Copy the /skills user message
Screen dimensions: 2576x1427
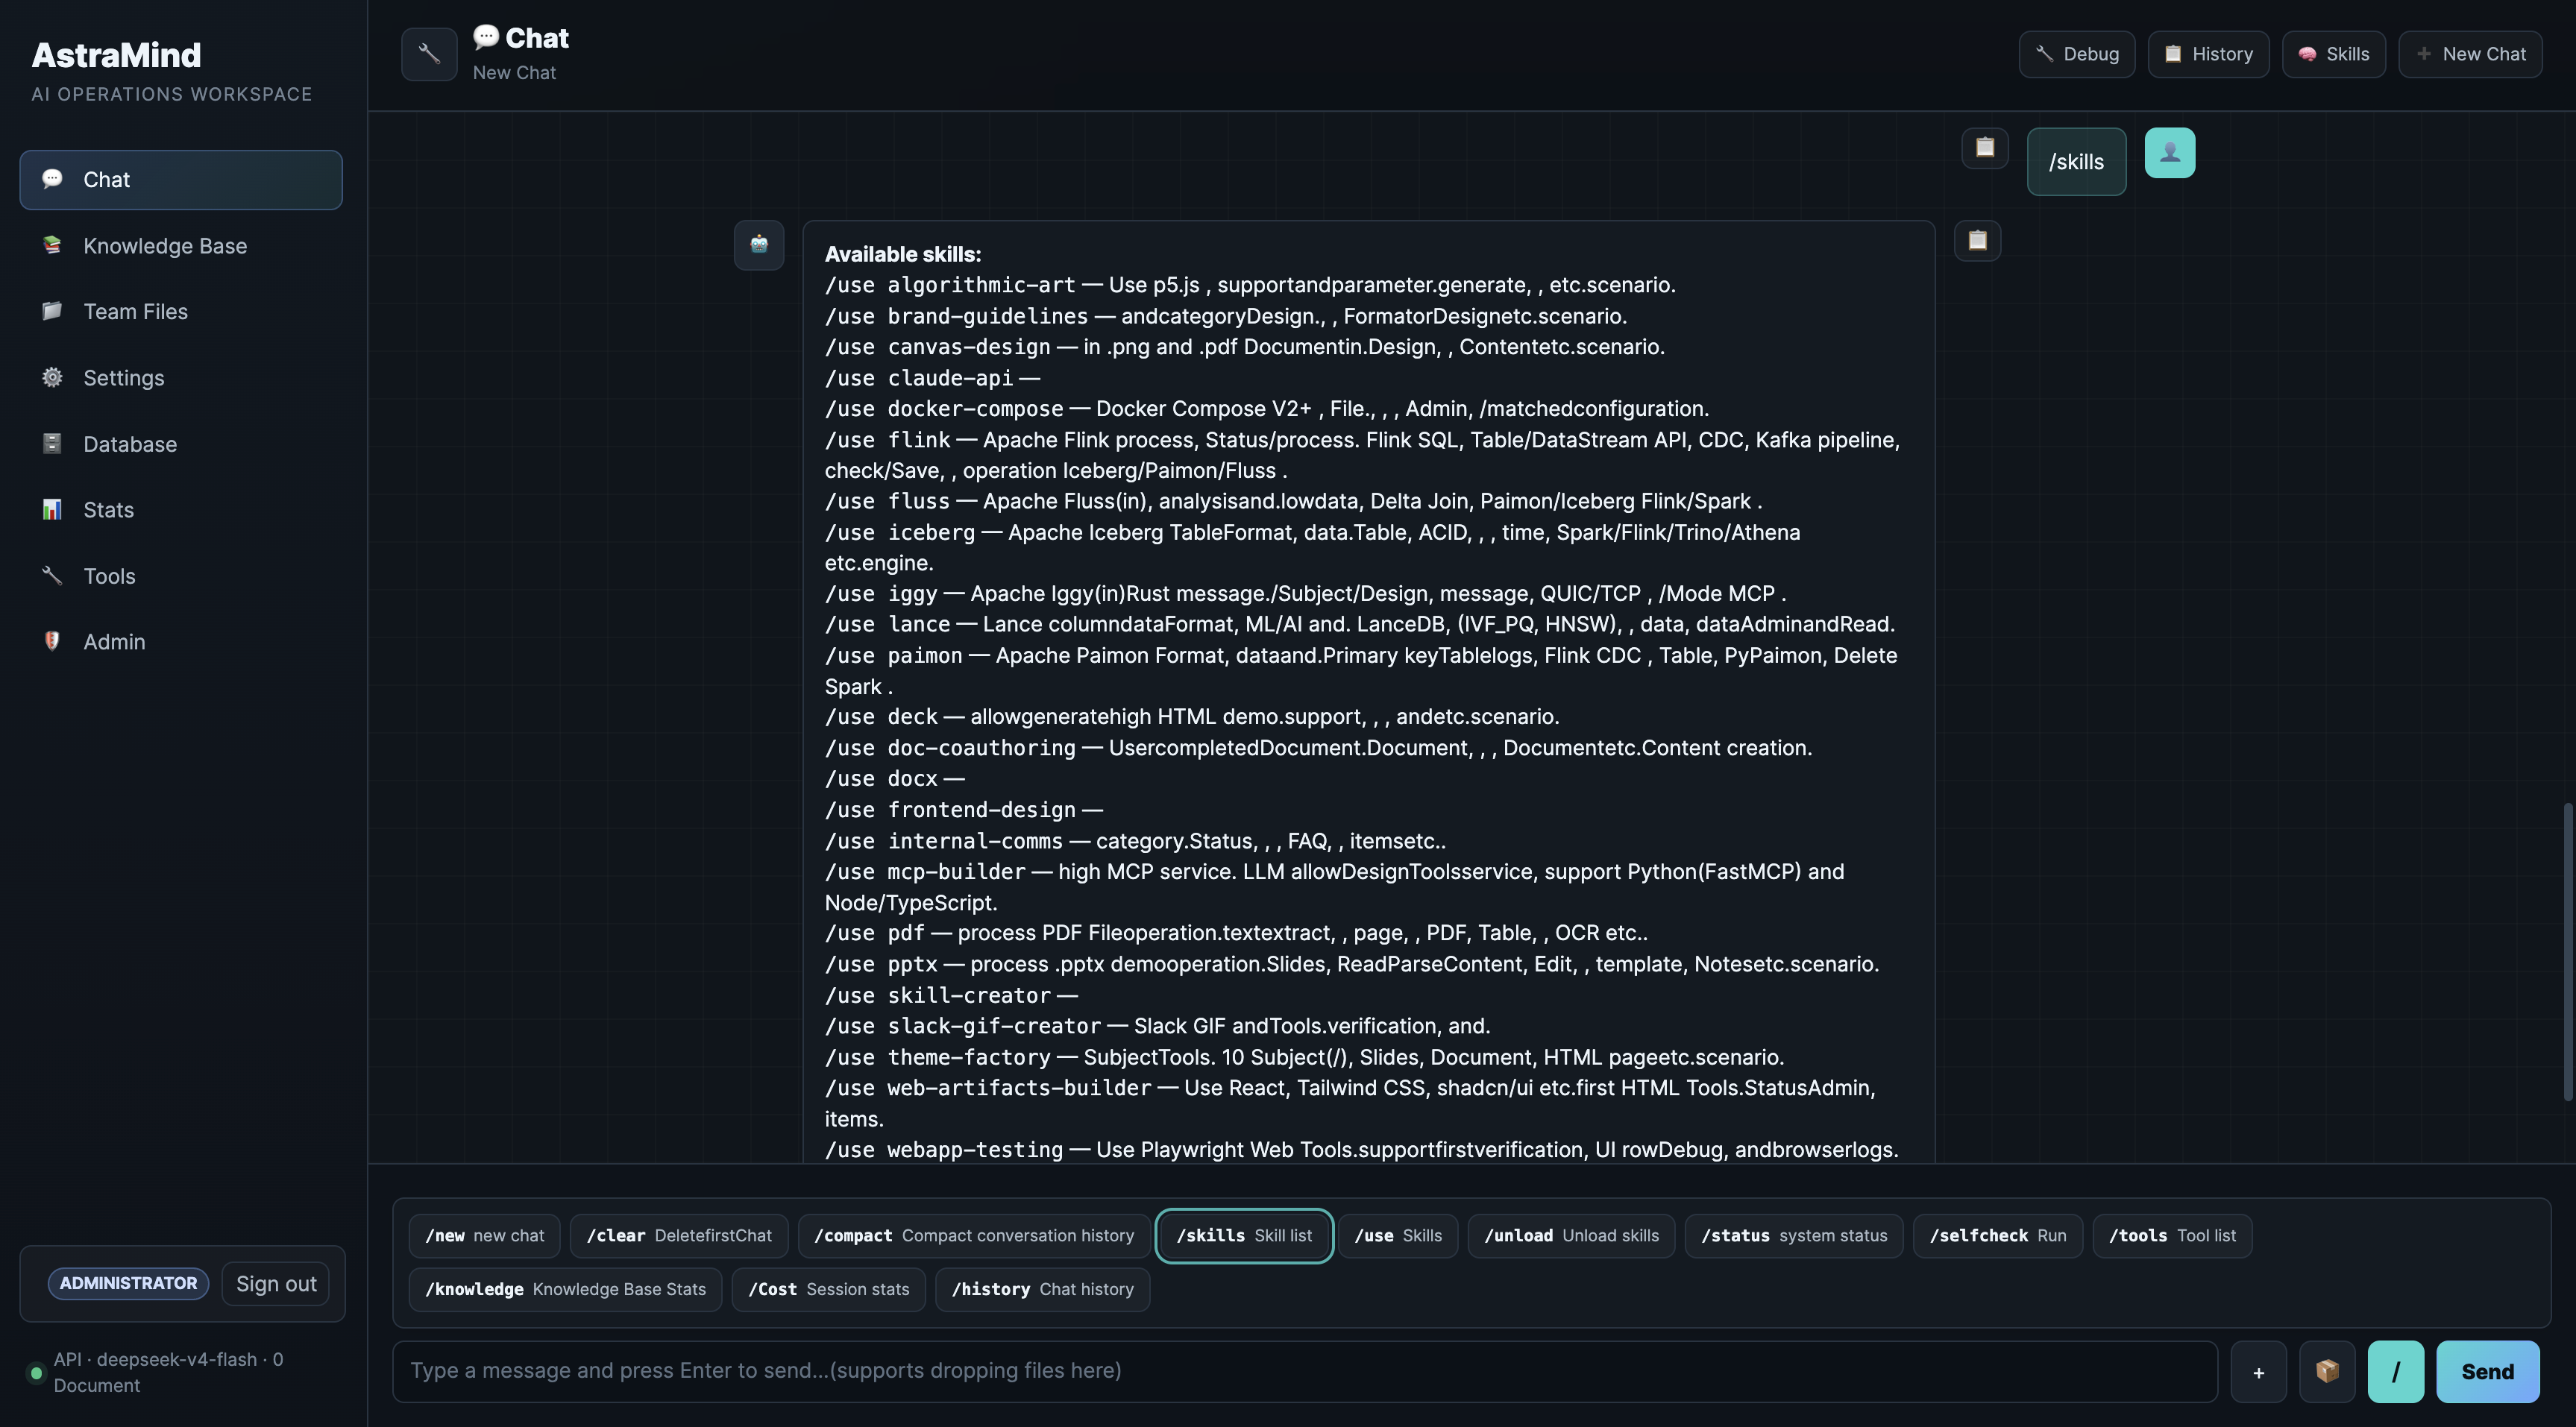click(x=1985, y=148)
